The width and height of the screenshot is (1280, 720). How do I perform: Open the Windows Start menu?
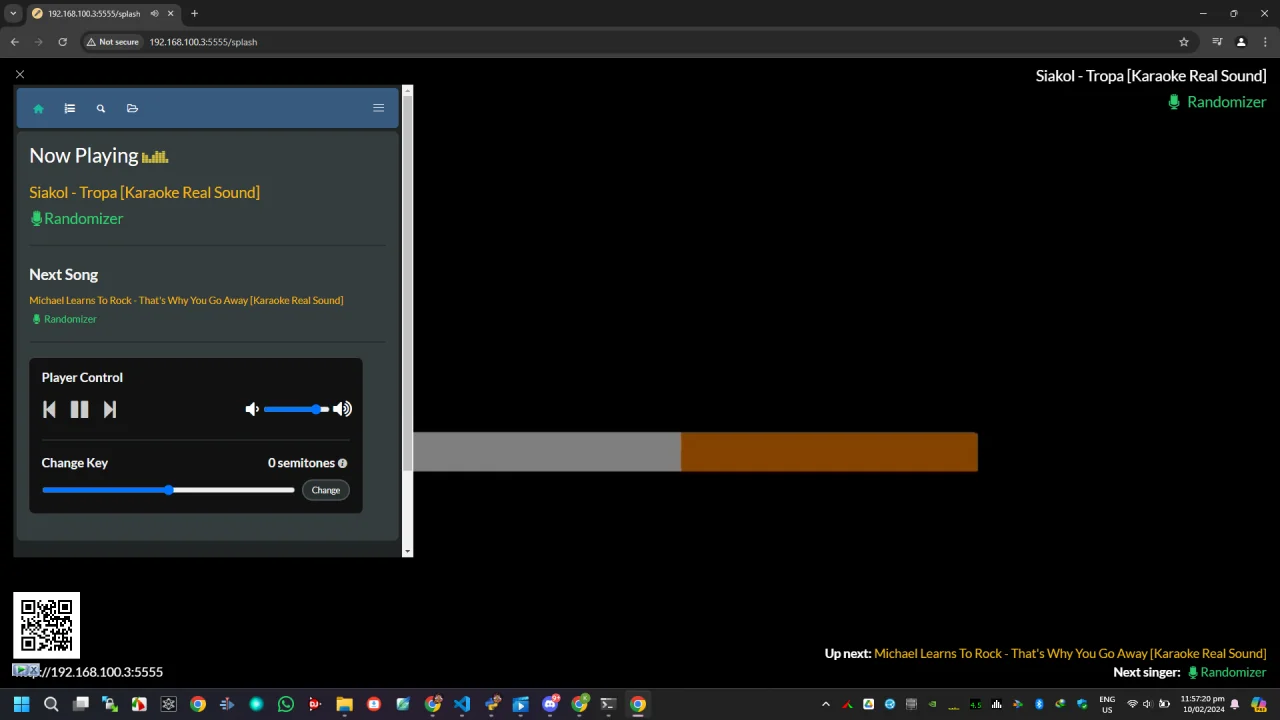(x=21, y=704)
